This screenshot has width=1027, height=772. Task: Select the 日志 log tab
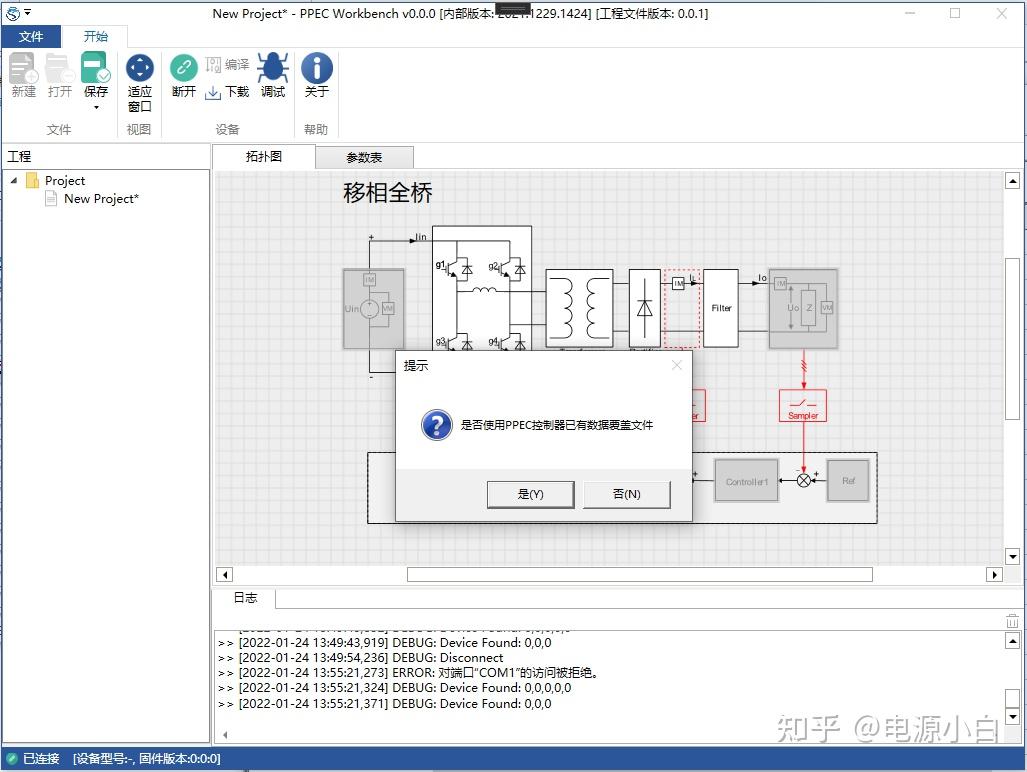point(246,598)
